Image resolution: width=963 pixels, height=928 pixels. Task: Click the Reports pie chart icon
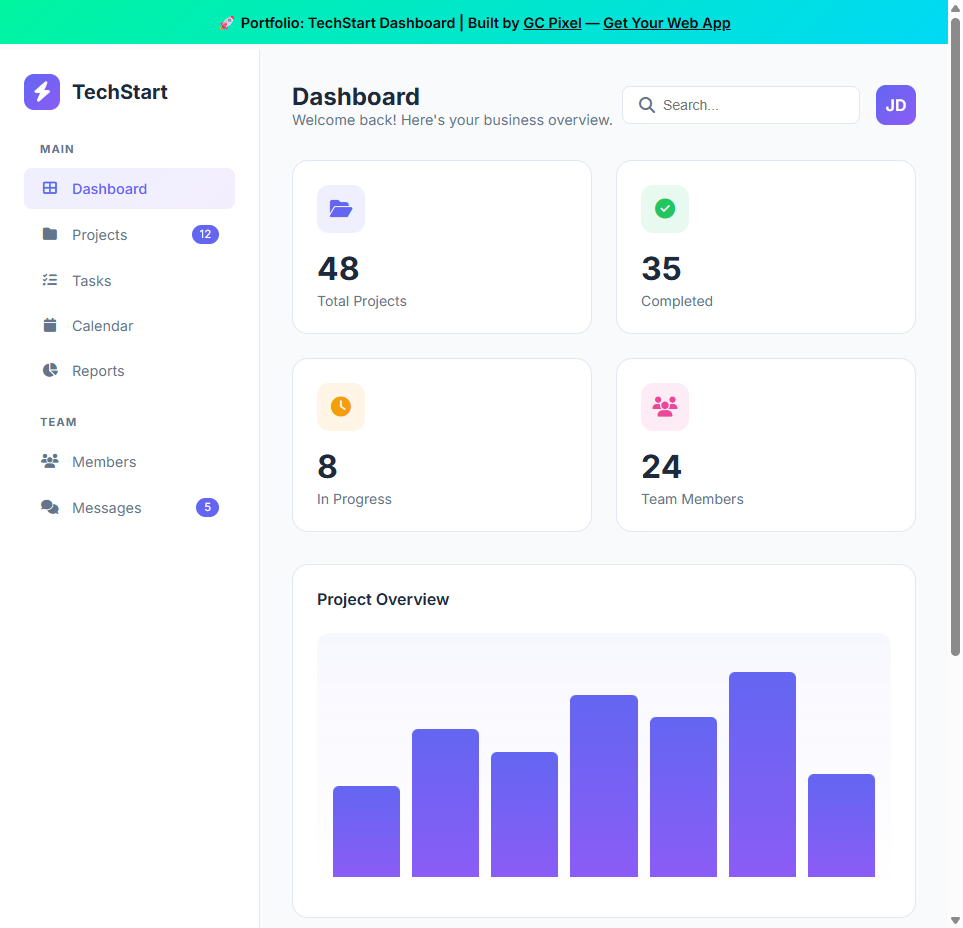[x=49, y=370]
